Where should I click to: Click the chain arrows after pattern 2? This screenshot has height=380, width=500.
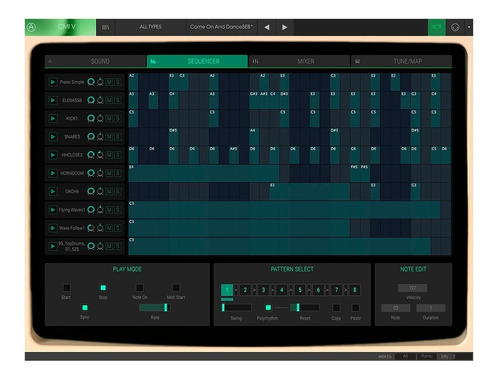coord(254,290)
